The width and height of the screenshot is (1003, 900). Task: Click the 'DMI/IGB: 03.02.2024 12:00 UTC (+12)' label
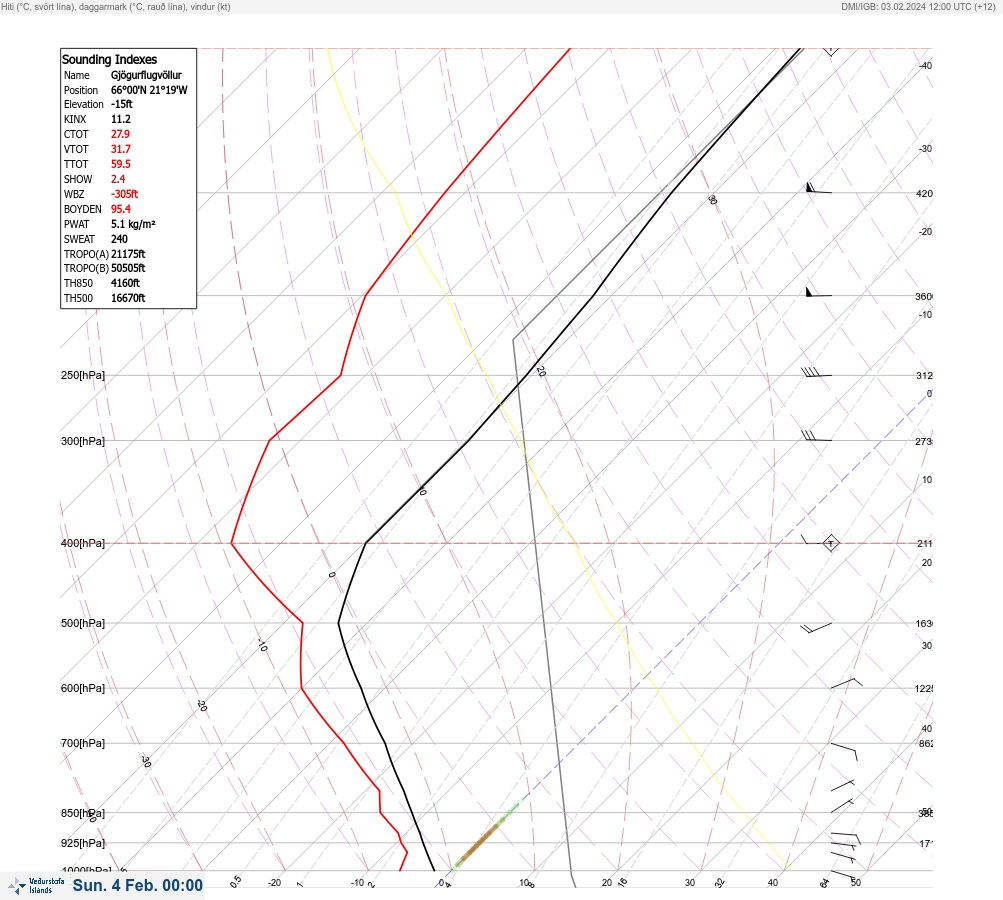click(919, 7)
